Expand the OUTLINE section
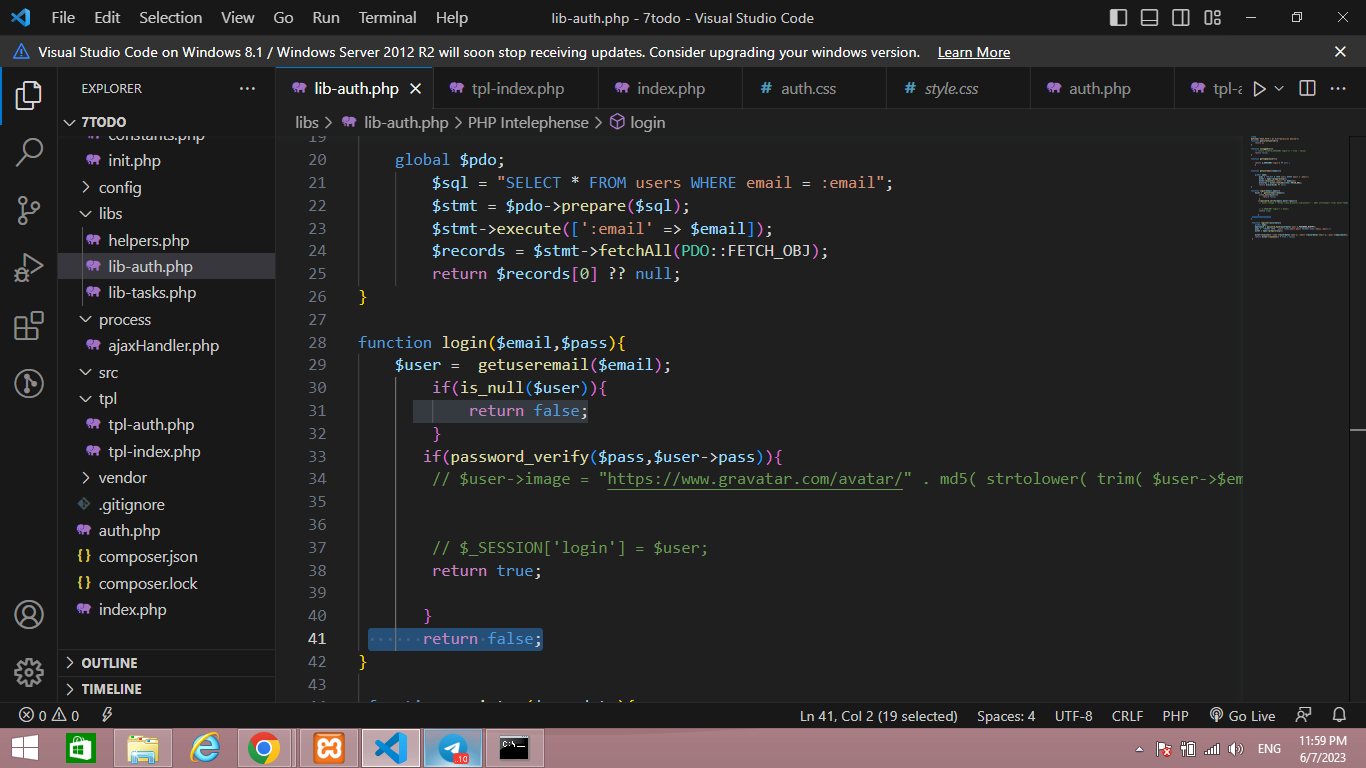The height and width of the screenshot is (768, 1366). (x=165, y=663)
